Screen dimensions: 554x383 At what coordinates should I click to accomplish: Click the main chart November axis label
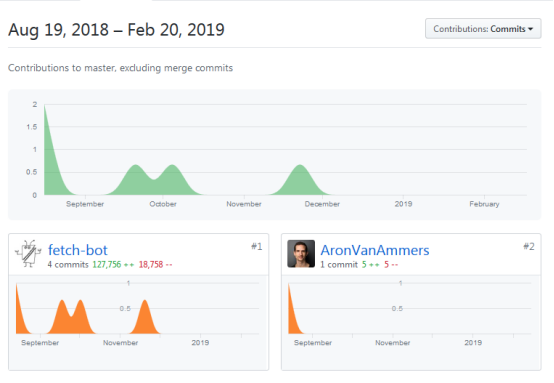click(x=244, y=204)
